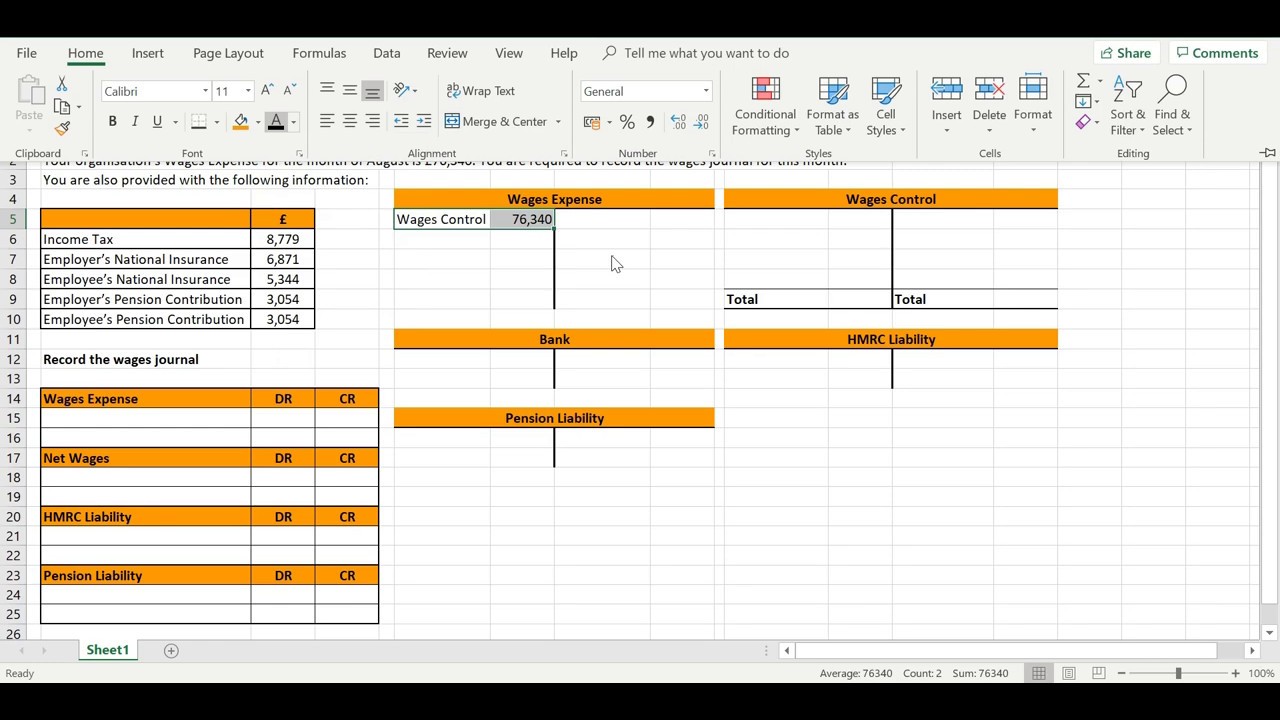Image resolution: width=1280 pixels, height=720 pixels.
Task: Apply yellow fill color swatch
Action: 241,122
